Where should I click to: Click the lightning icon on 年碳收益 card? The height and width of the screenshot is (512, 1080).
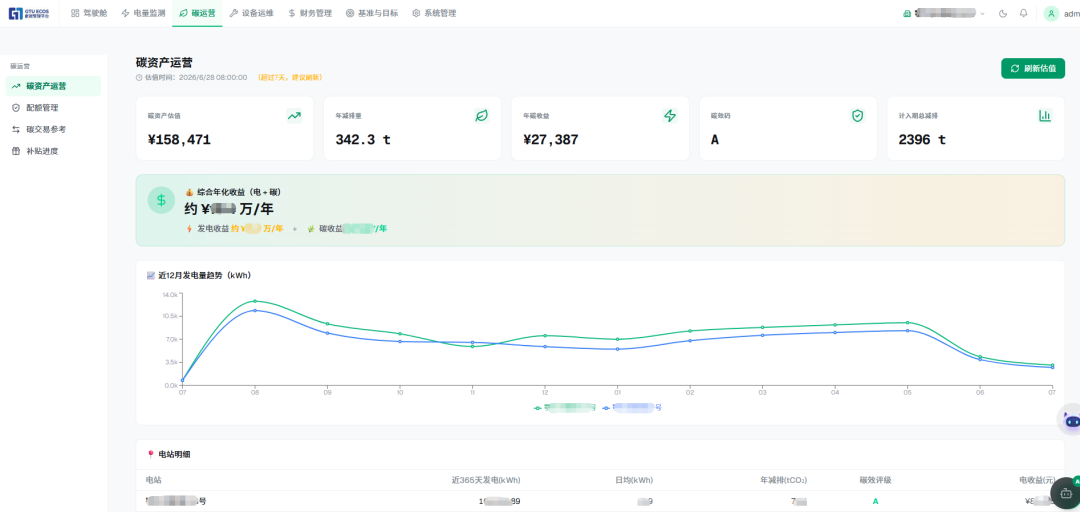click(669, 116)
